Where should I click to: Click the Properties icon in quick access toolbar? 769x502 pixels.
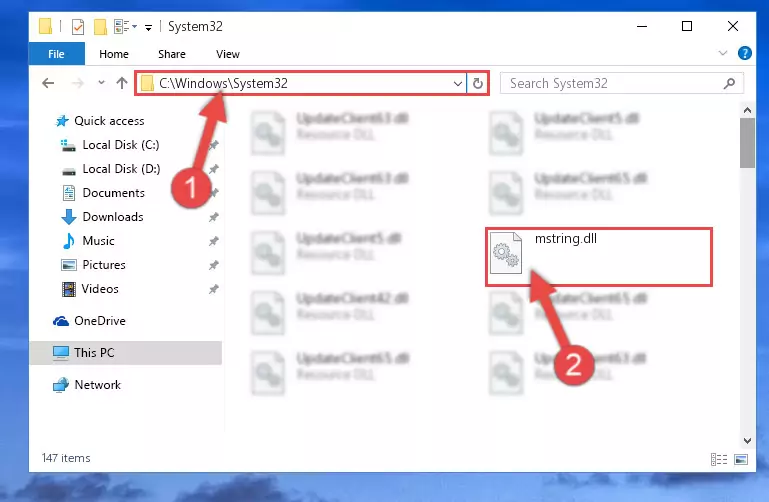click(x=77, y=26)
